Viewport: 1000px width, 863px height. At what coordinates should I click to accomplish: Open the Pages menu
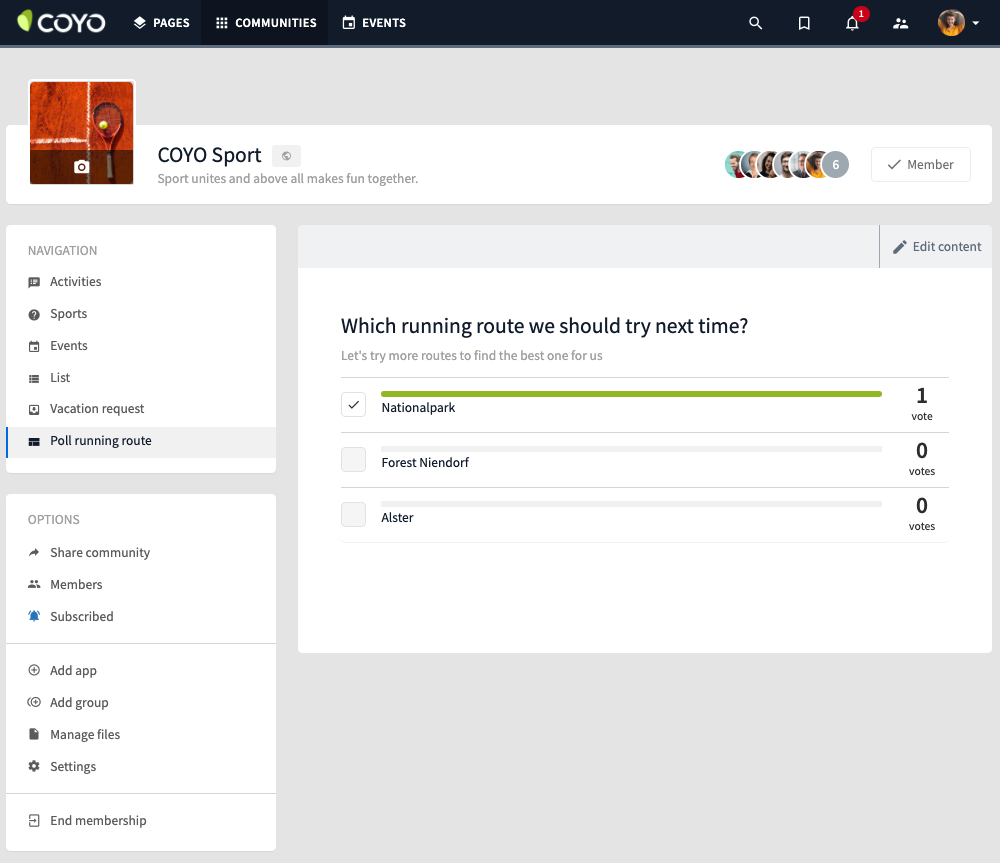coord(161,22)
